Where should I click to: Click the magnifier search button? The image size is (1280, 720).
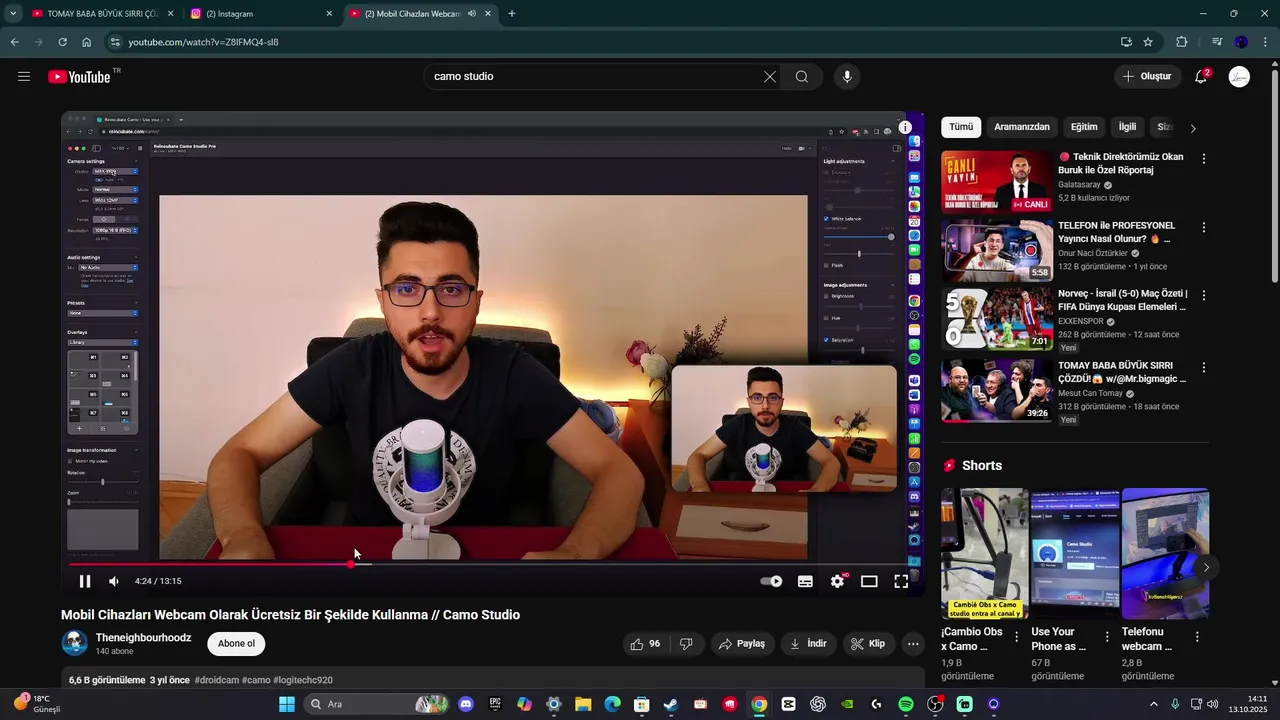click(x=802, y=77)
